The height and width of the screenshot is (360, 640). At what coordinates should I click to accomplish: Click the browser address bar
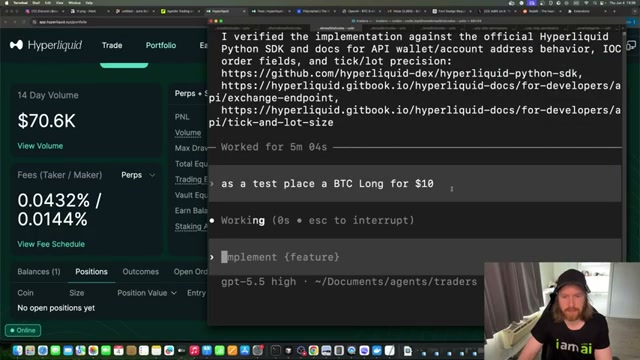(x=118, y=22)
